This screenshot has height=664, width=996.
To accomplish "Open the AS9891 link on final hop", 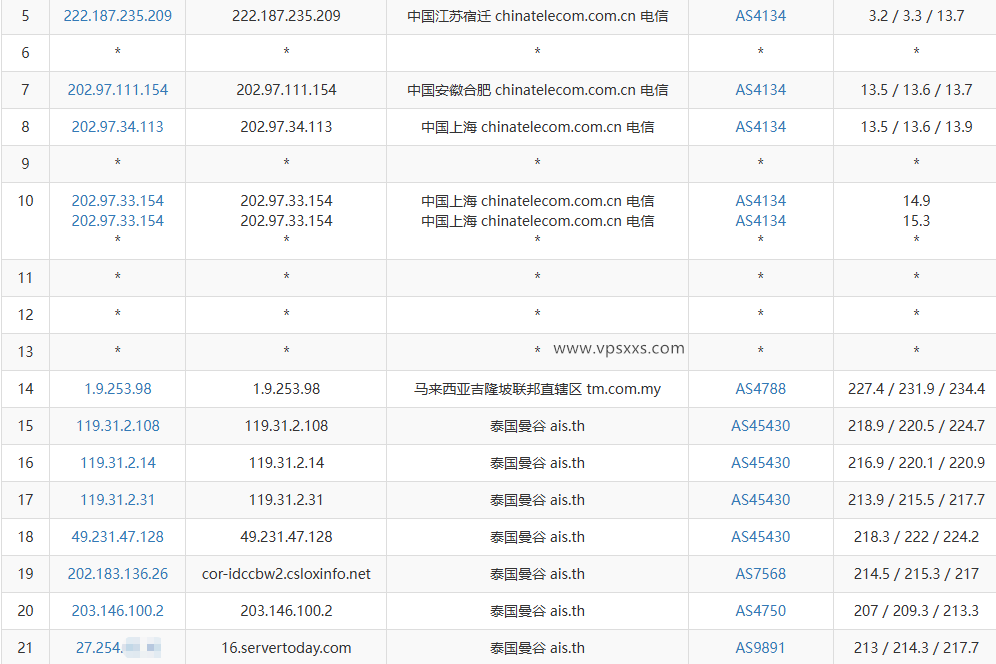I will (760, 647).
